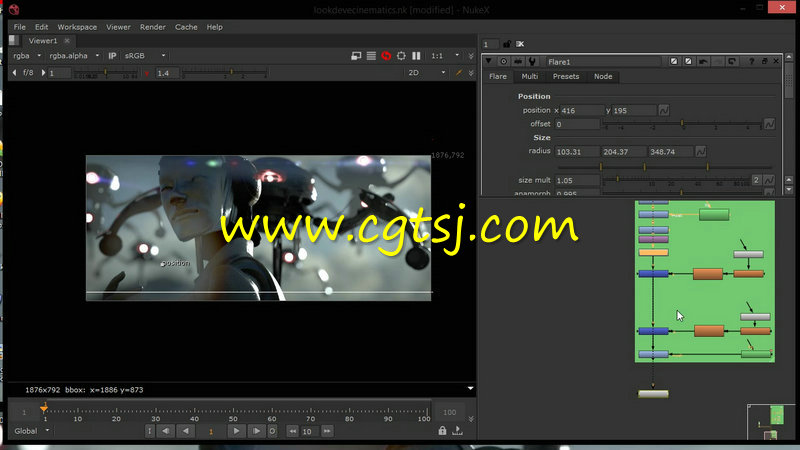Close the Flare1 properties panel
The width and height of the screenshot is (800, 450).
click(x=776, y=61)
